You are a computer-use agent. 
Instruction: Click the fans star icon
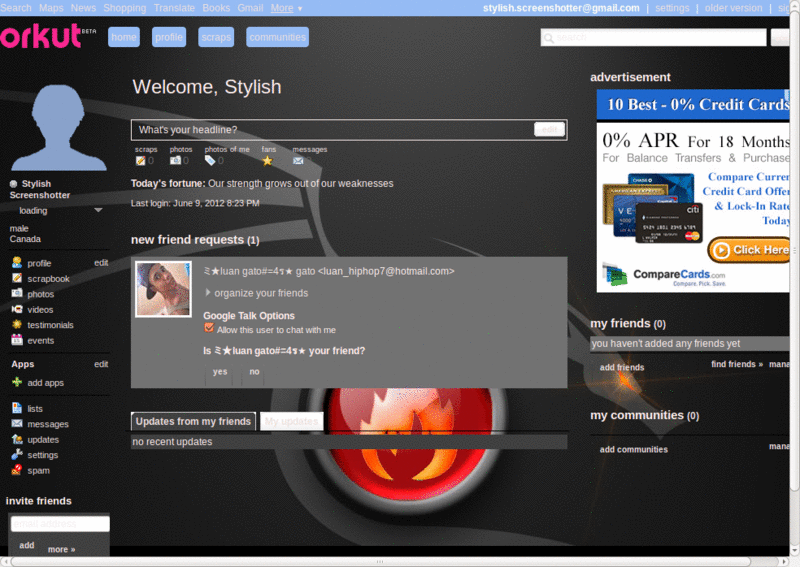coord(267,161)
